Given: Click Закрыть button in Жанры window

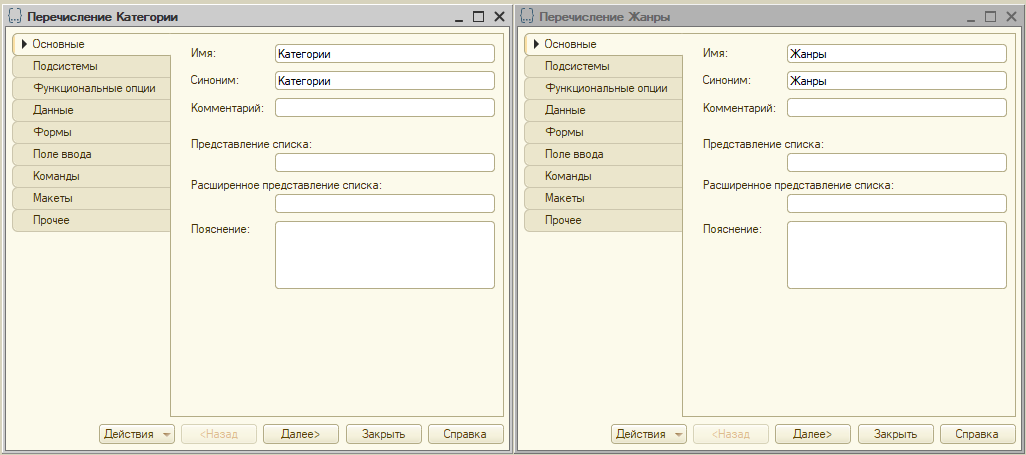Looking at the screenshot, I should (x=895, y=434).
